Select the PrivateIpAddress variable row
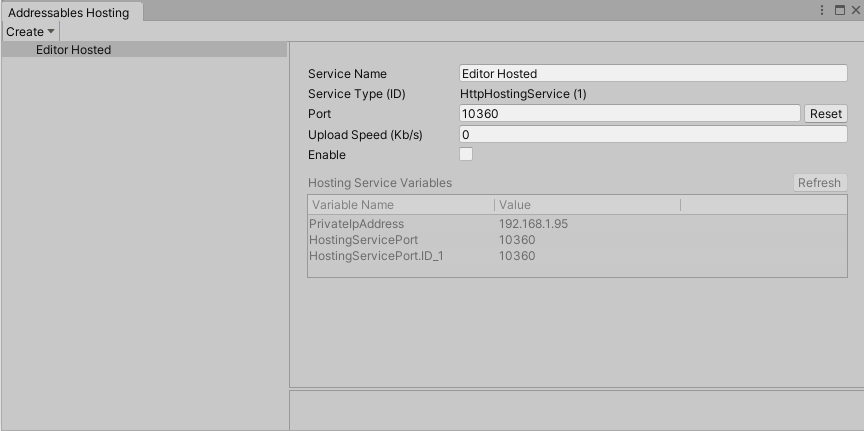This screenshot has height=431, width=864. pos(357,224)
